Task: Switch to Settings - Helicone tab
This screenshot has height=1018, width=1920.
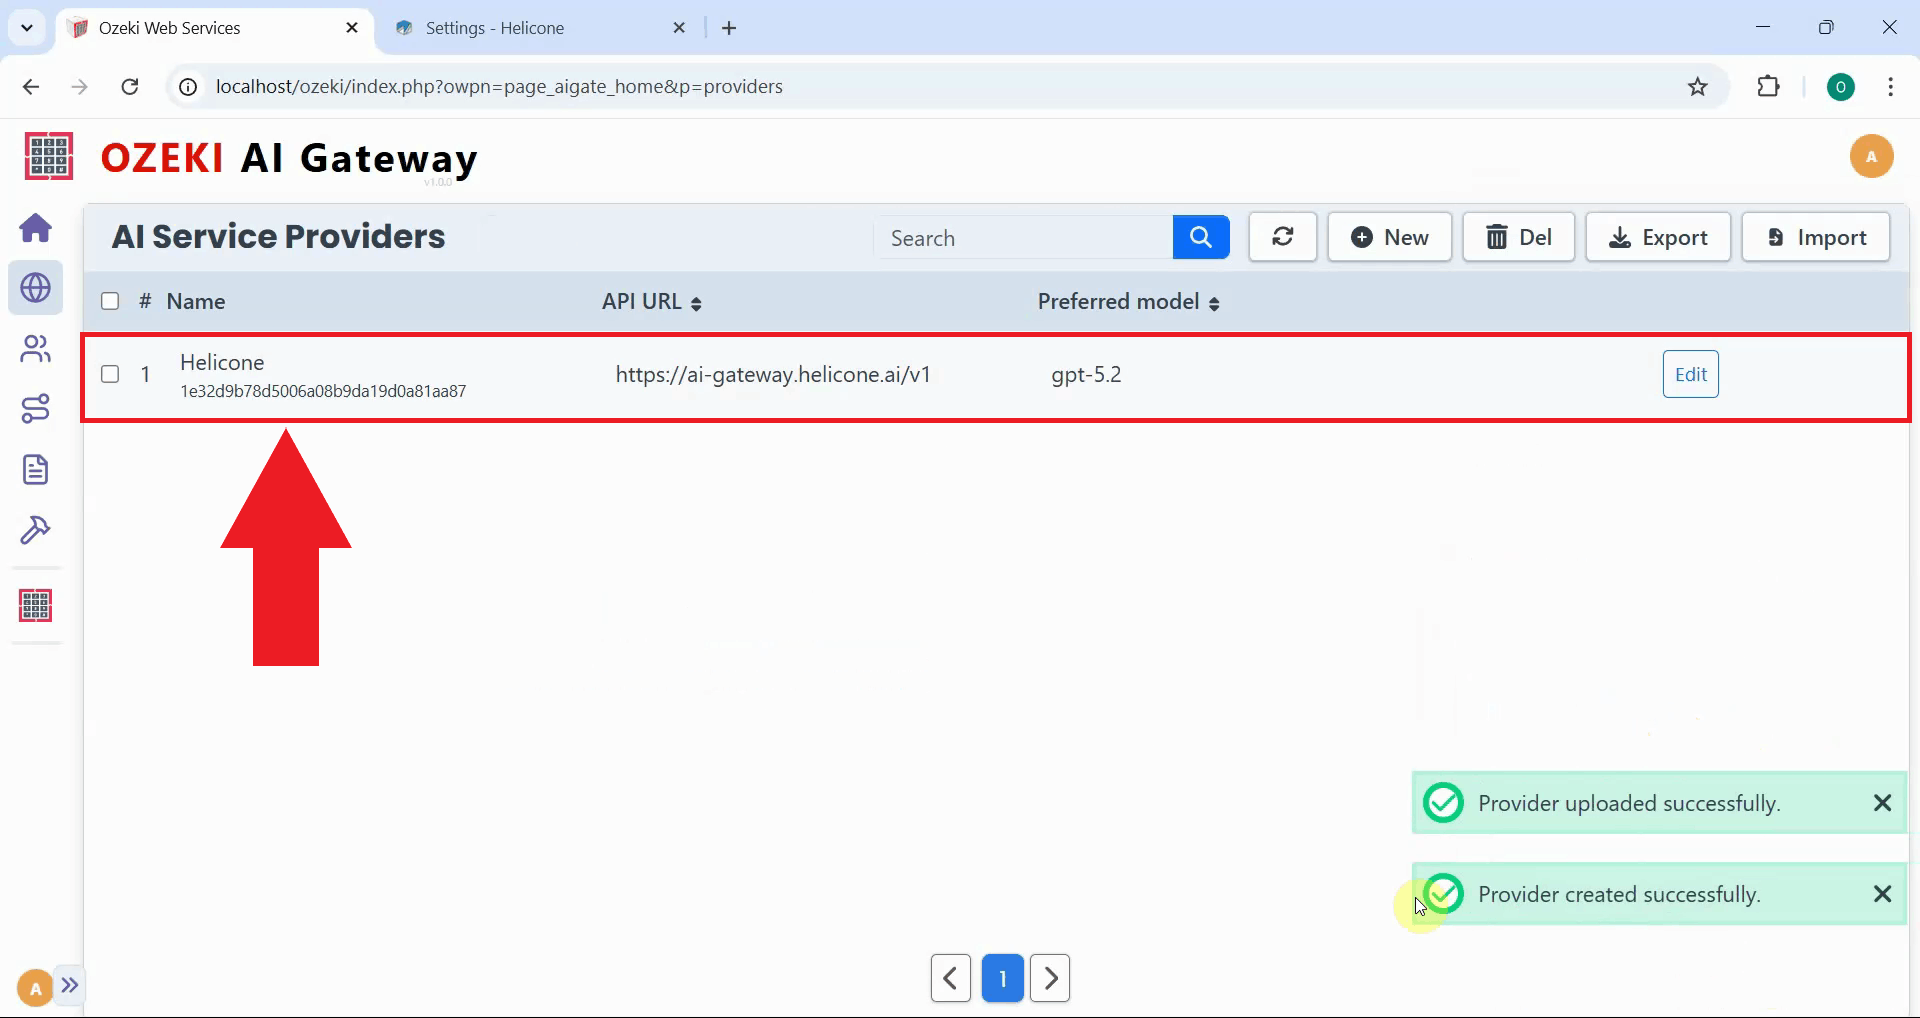Action: point(495,28)
